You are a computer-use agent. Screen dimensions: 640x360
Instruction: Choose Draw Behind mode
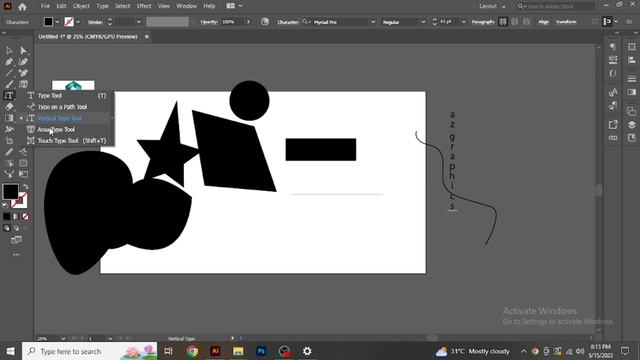tap(16, 228)
